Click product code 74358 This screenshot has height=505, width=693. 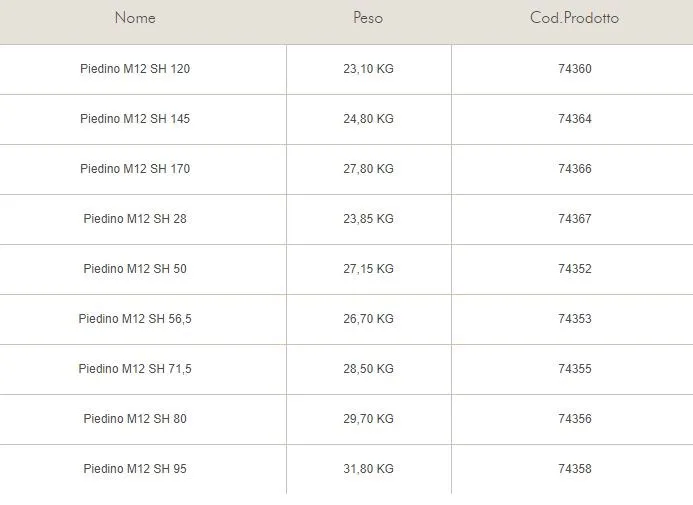pyautogui.click(x=575, y=469)
